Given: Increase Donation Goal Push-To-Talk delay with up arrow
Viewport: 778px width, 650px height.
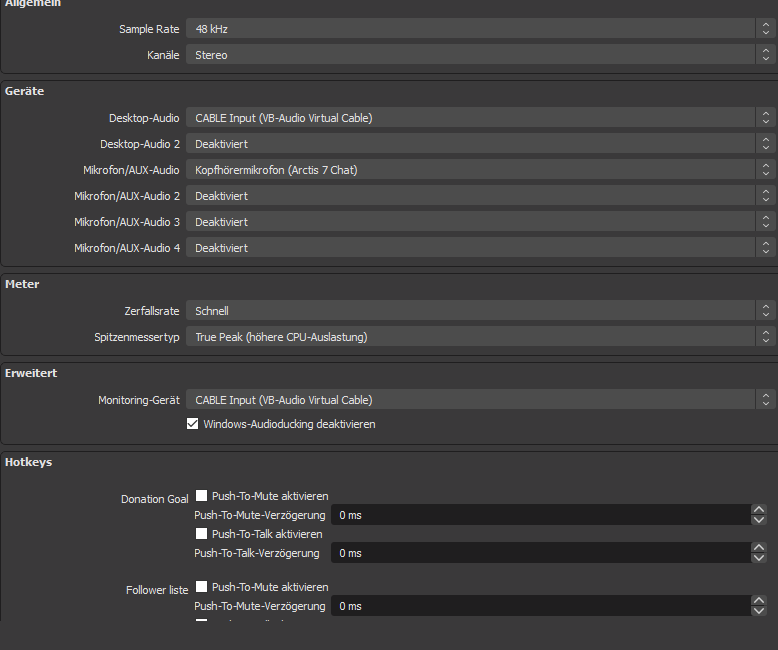Looking at the screenshot, I should coord(758,548).
